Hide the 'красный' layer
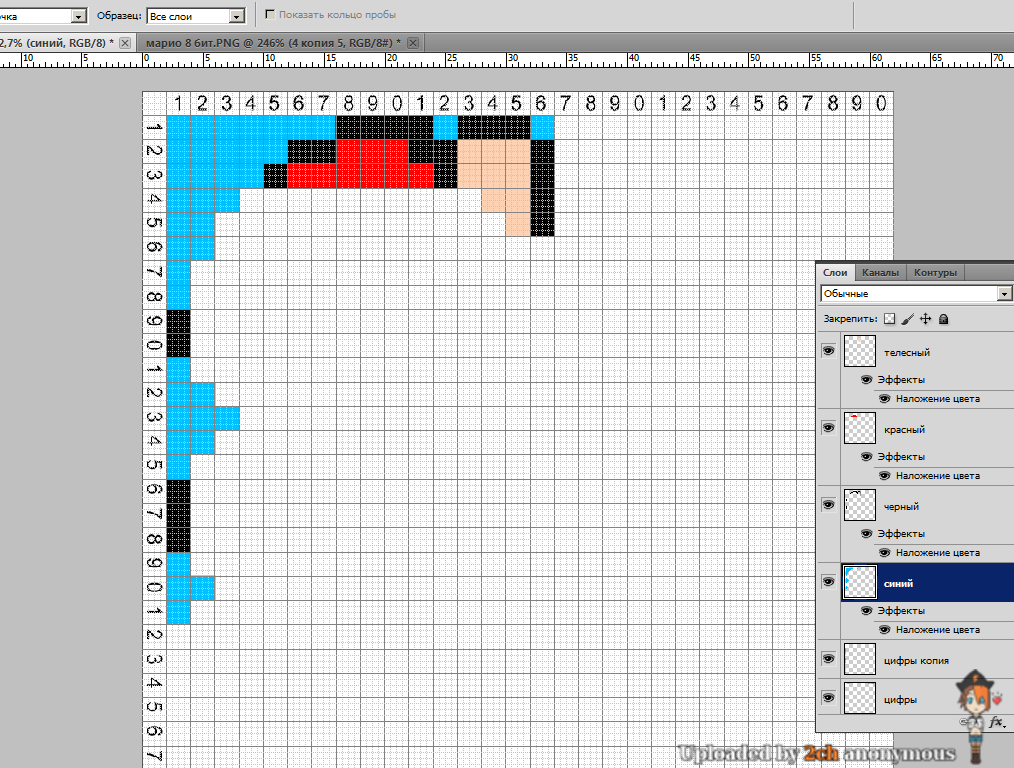Image resolution: width=1014 pixels, height=768 pixels. pos(828,428)
